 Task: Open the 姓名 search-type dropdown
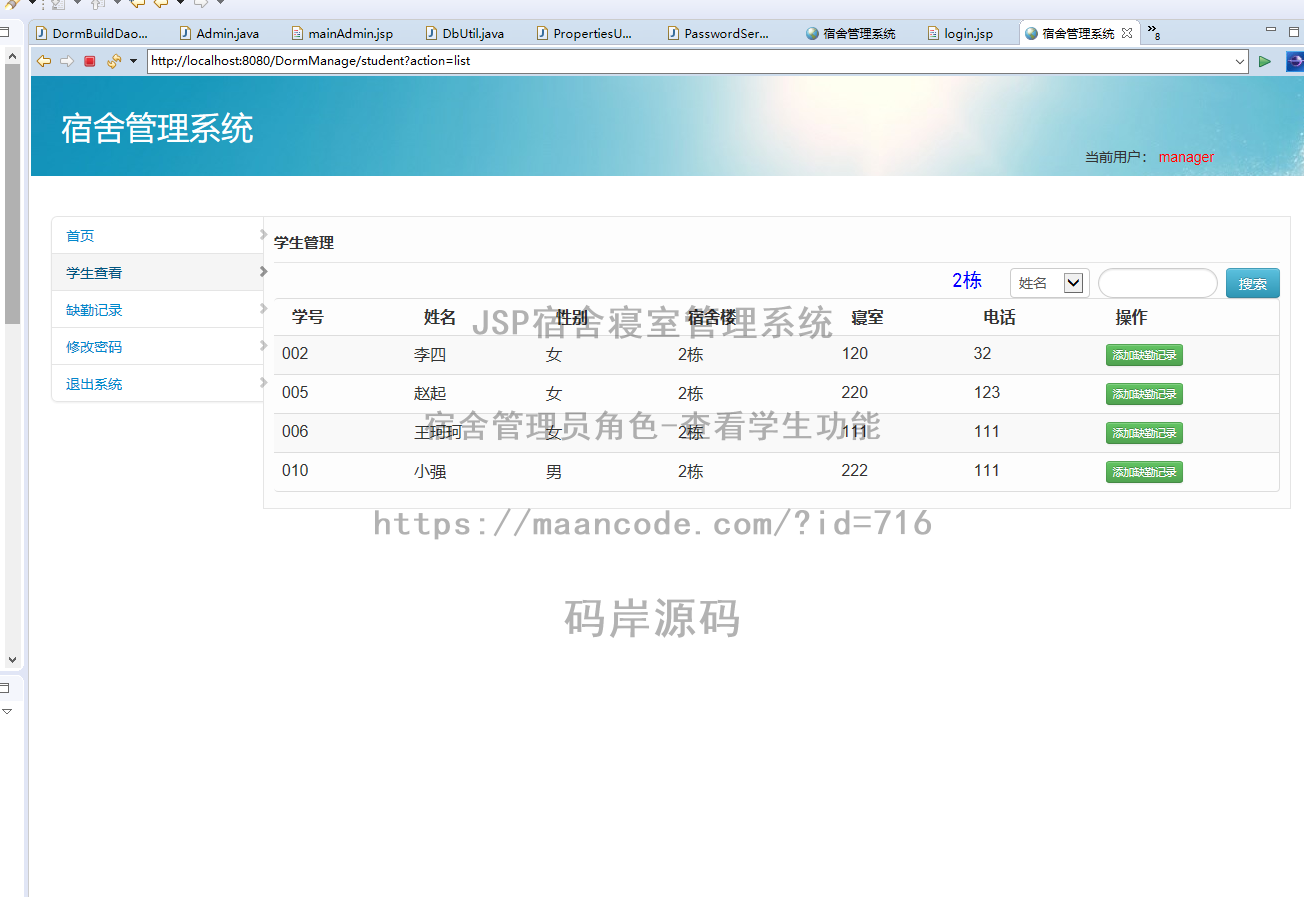click(x=1050, y=283)
